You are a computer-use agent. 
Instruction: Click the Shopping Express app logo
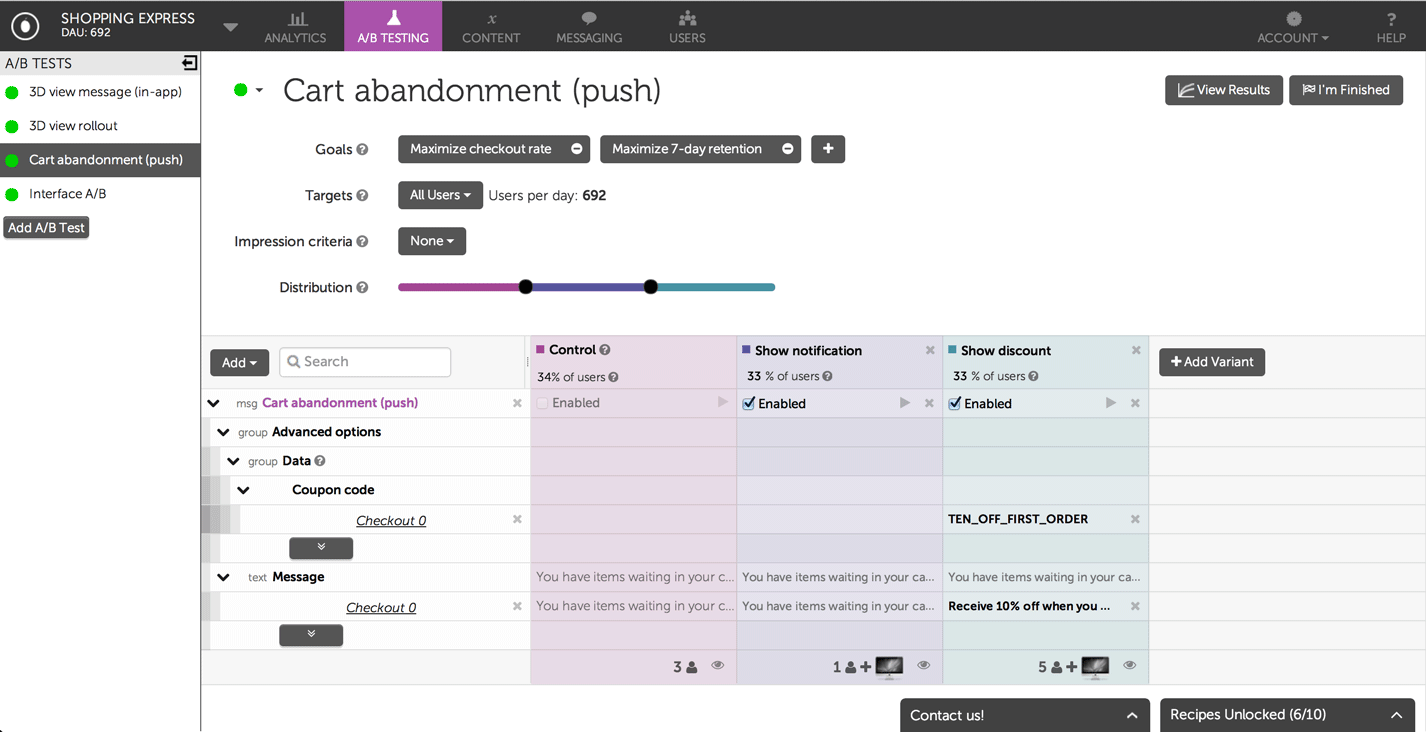pos(25,26)
